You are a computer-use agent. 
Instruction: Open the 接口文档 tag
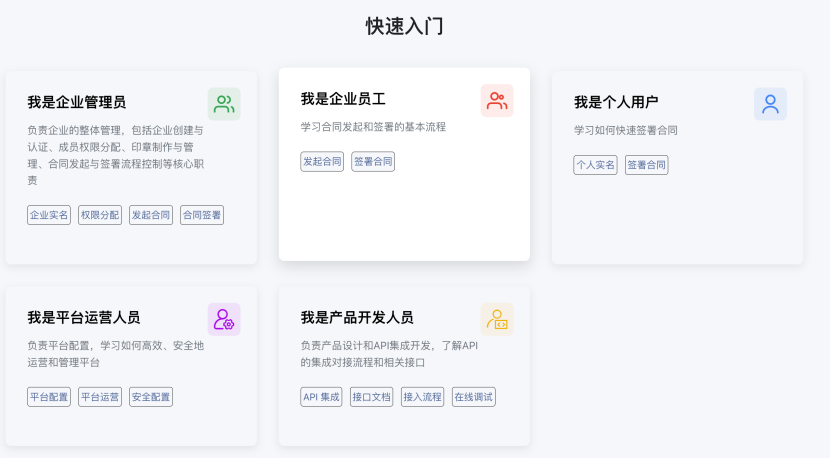(372, 397)
